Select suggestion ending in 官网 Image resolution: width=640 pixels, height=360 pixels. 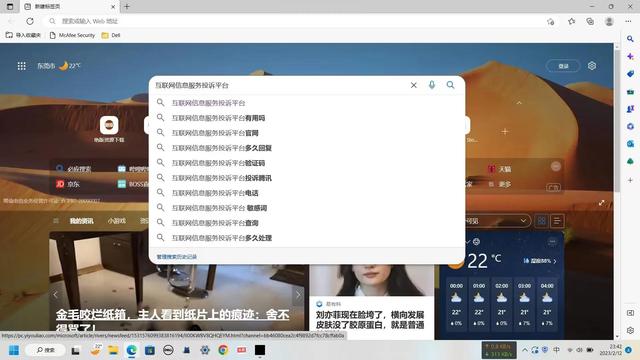pyautogui.click(x=307, y=133)
